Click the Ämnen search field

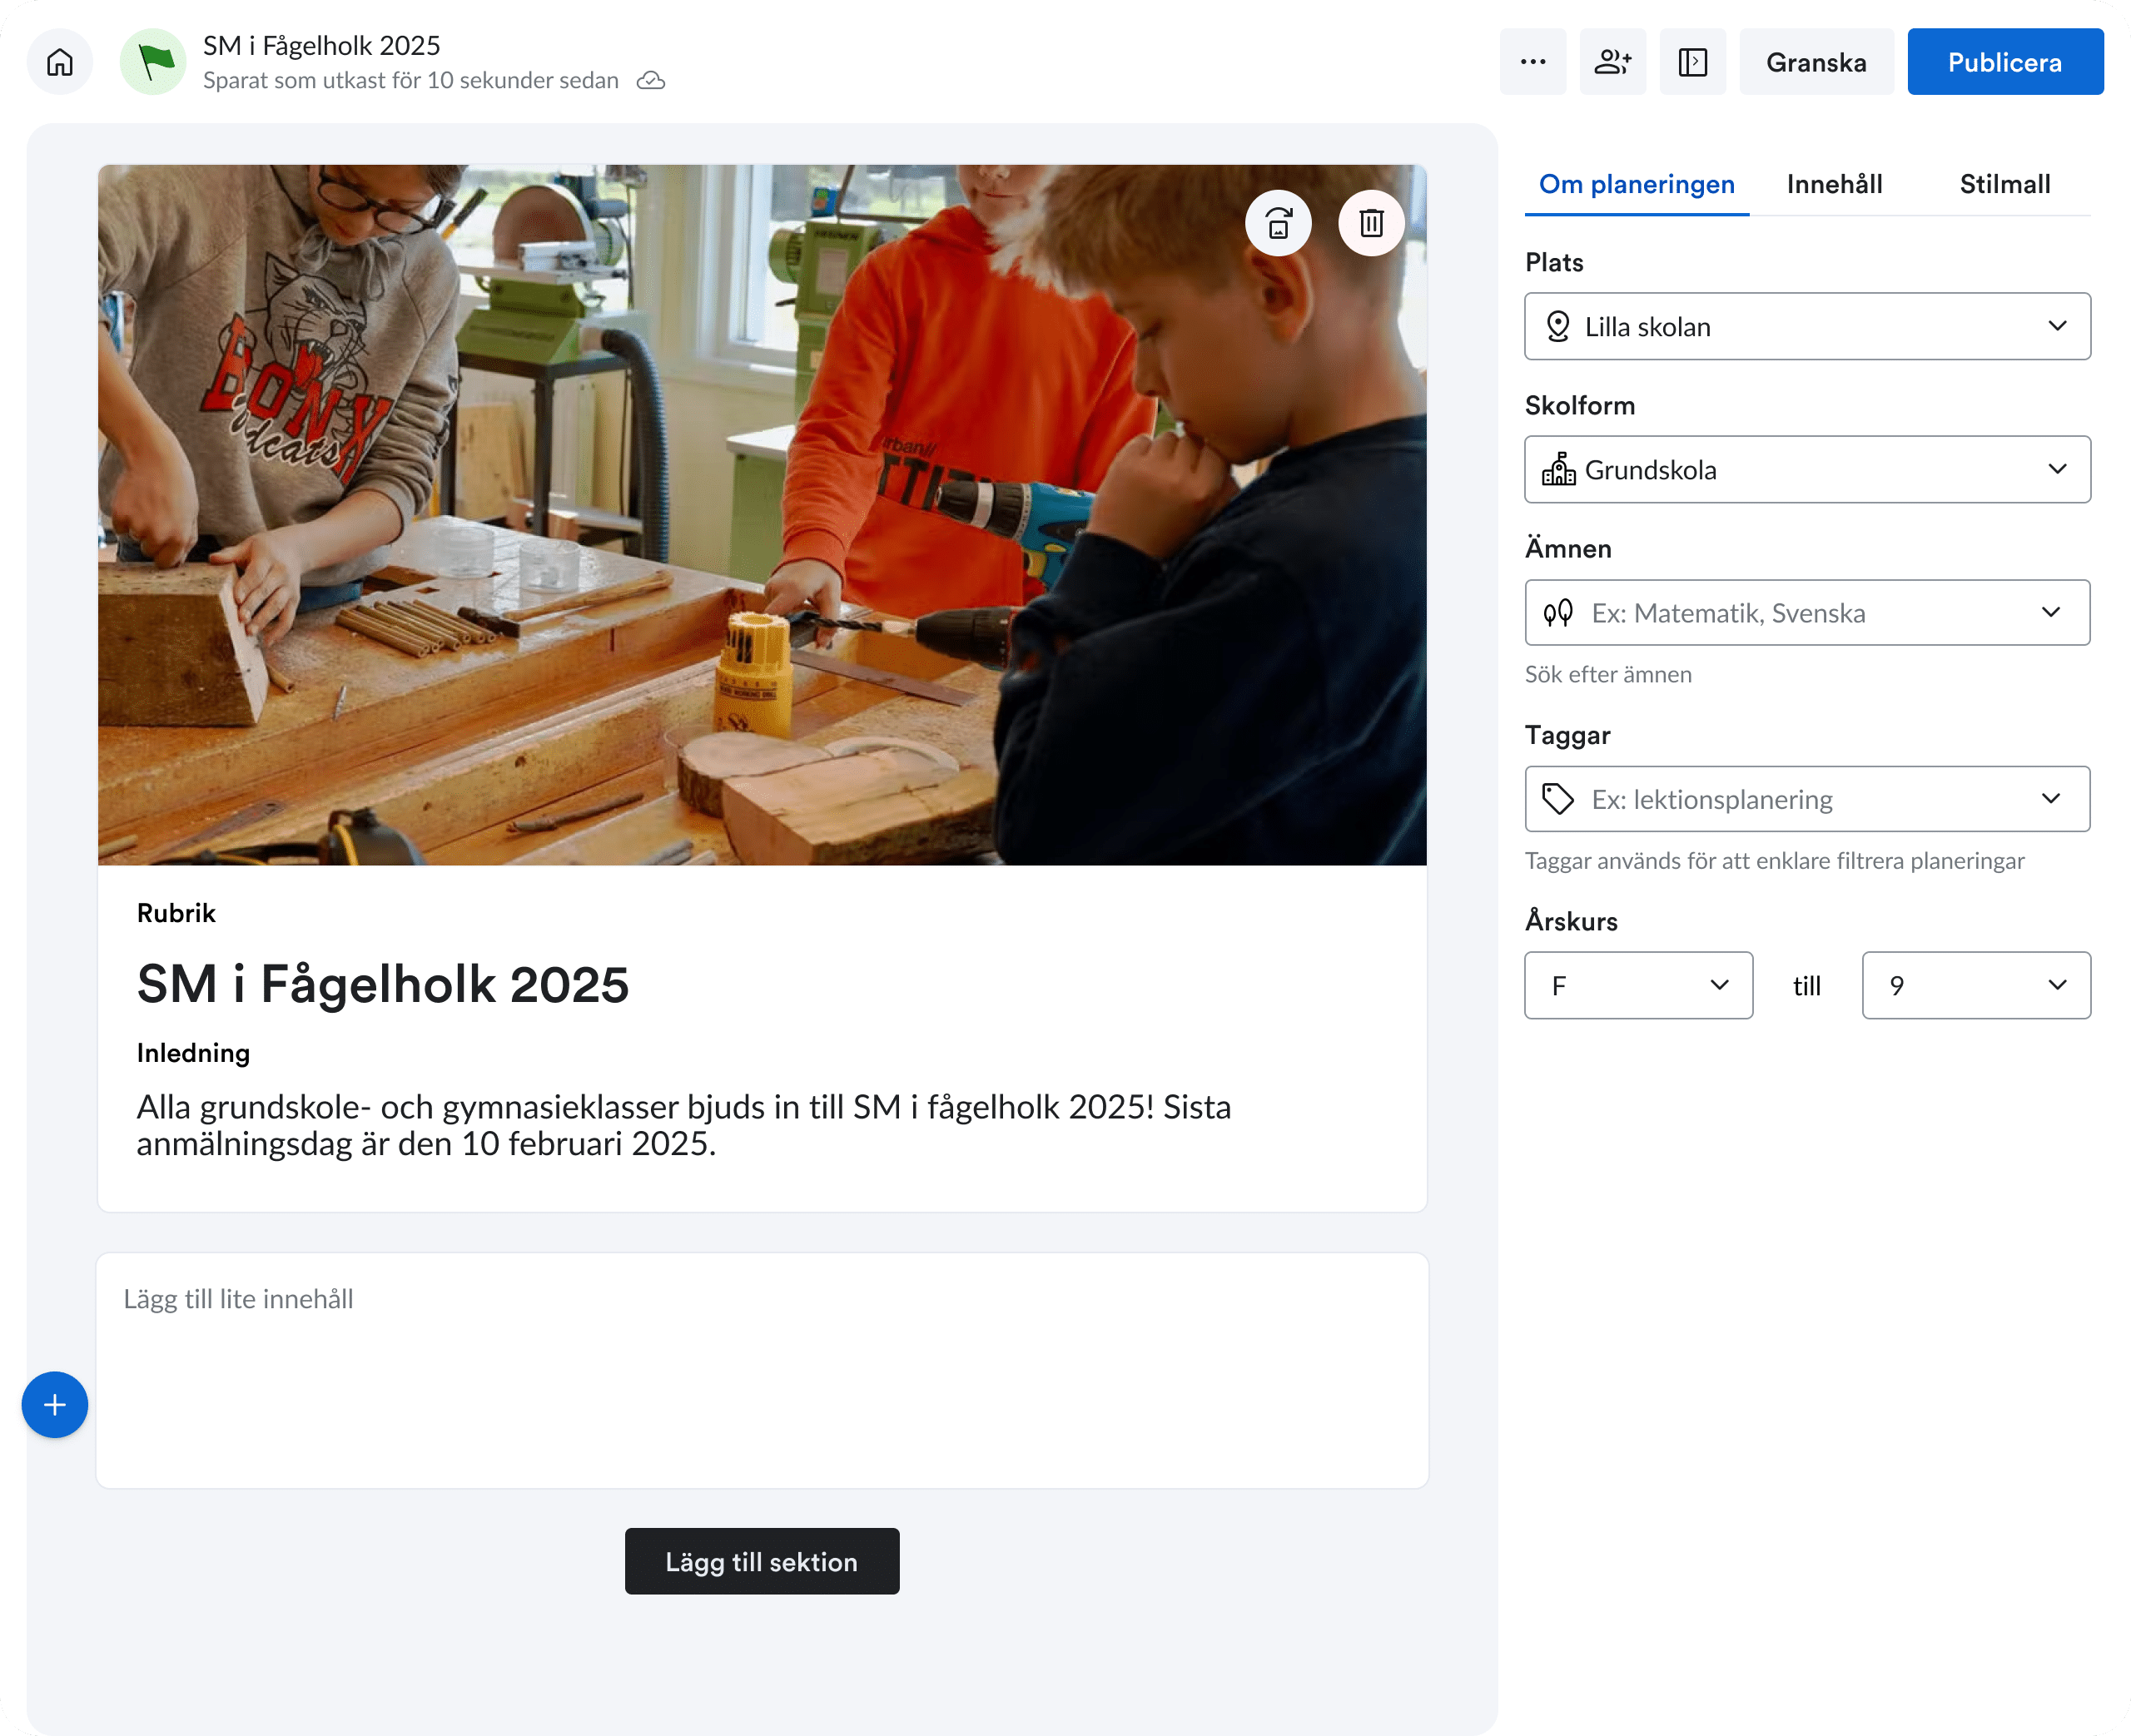(x=1806, y=612)
